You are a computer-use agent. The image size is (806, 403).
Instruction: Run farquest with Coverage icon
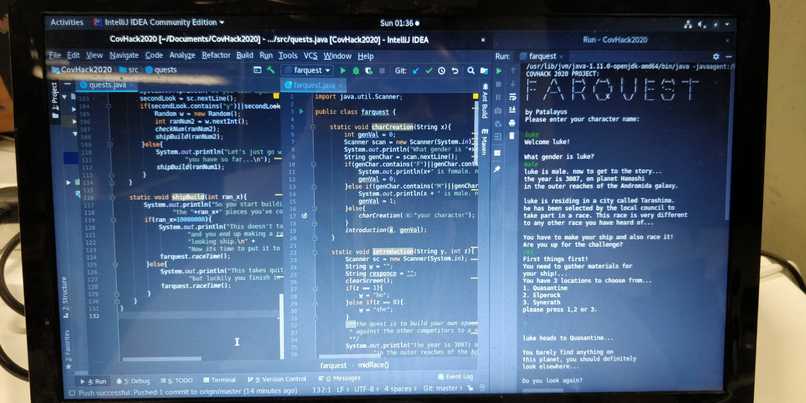click(x=369, y=70)
